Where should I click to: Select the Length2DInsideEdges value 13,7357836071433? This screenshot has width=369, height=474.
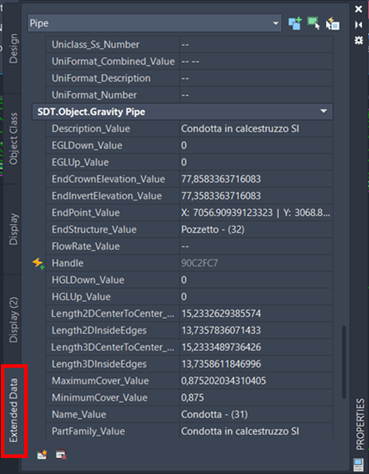point(256,330)
